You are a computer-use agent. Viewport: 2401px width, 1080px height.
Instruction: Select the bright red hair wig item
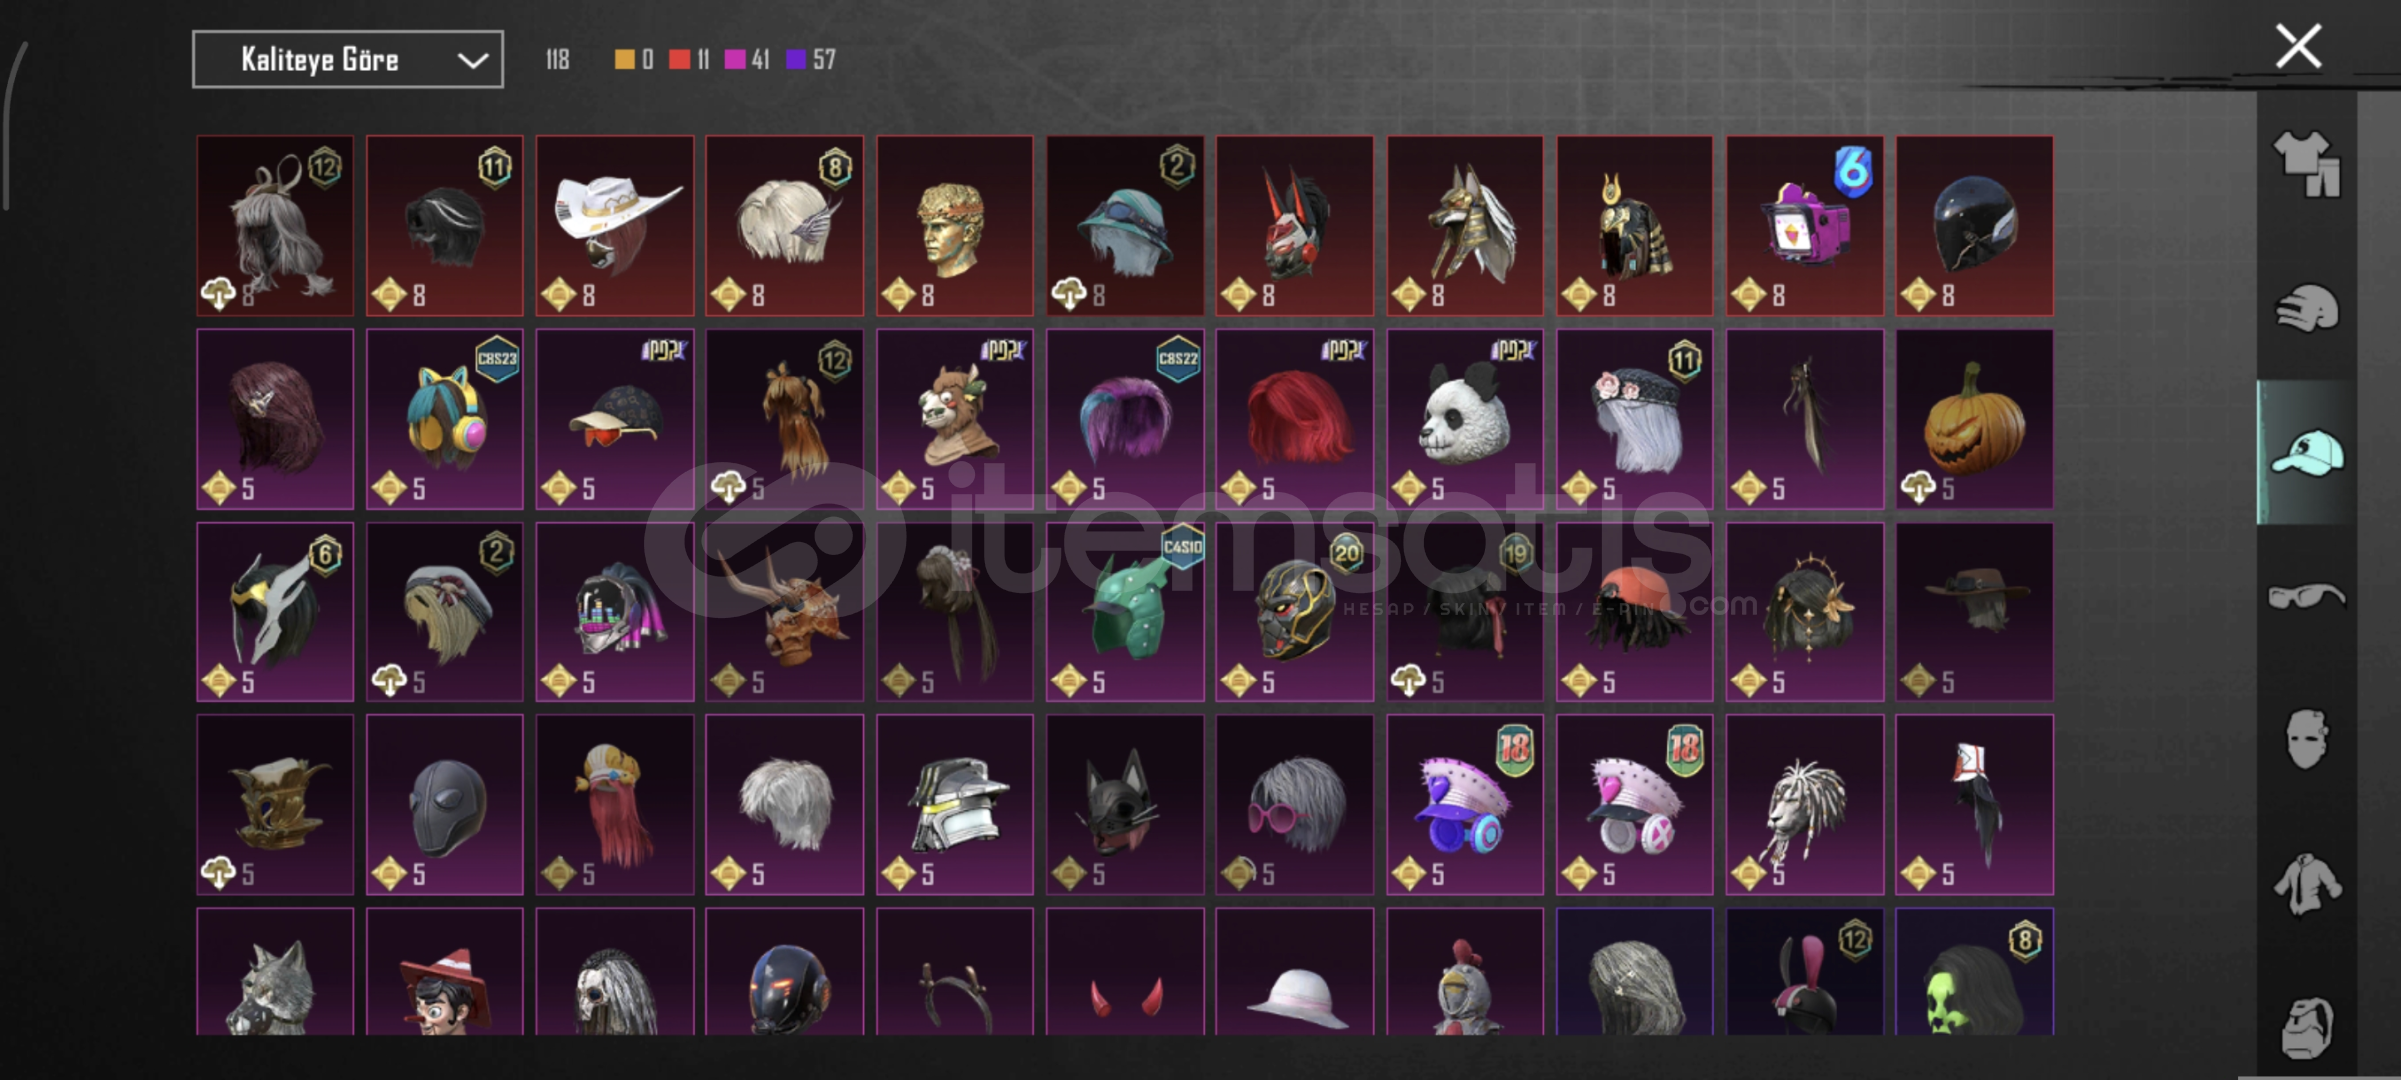click(1295, 419)
